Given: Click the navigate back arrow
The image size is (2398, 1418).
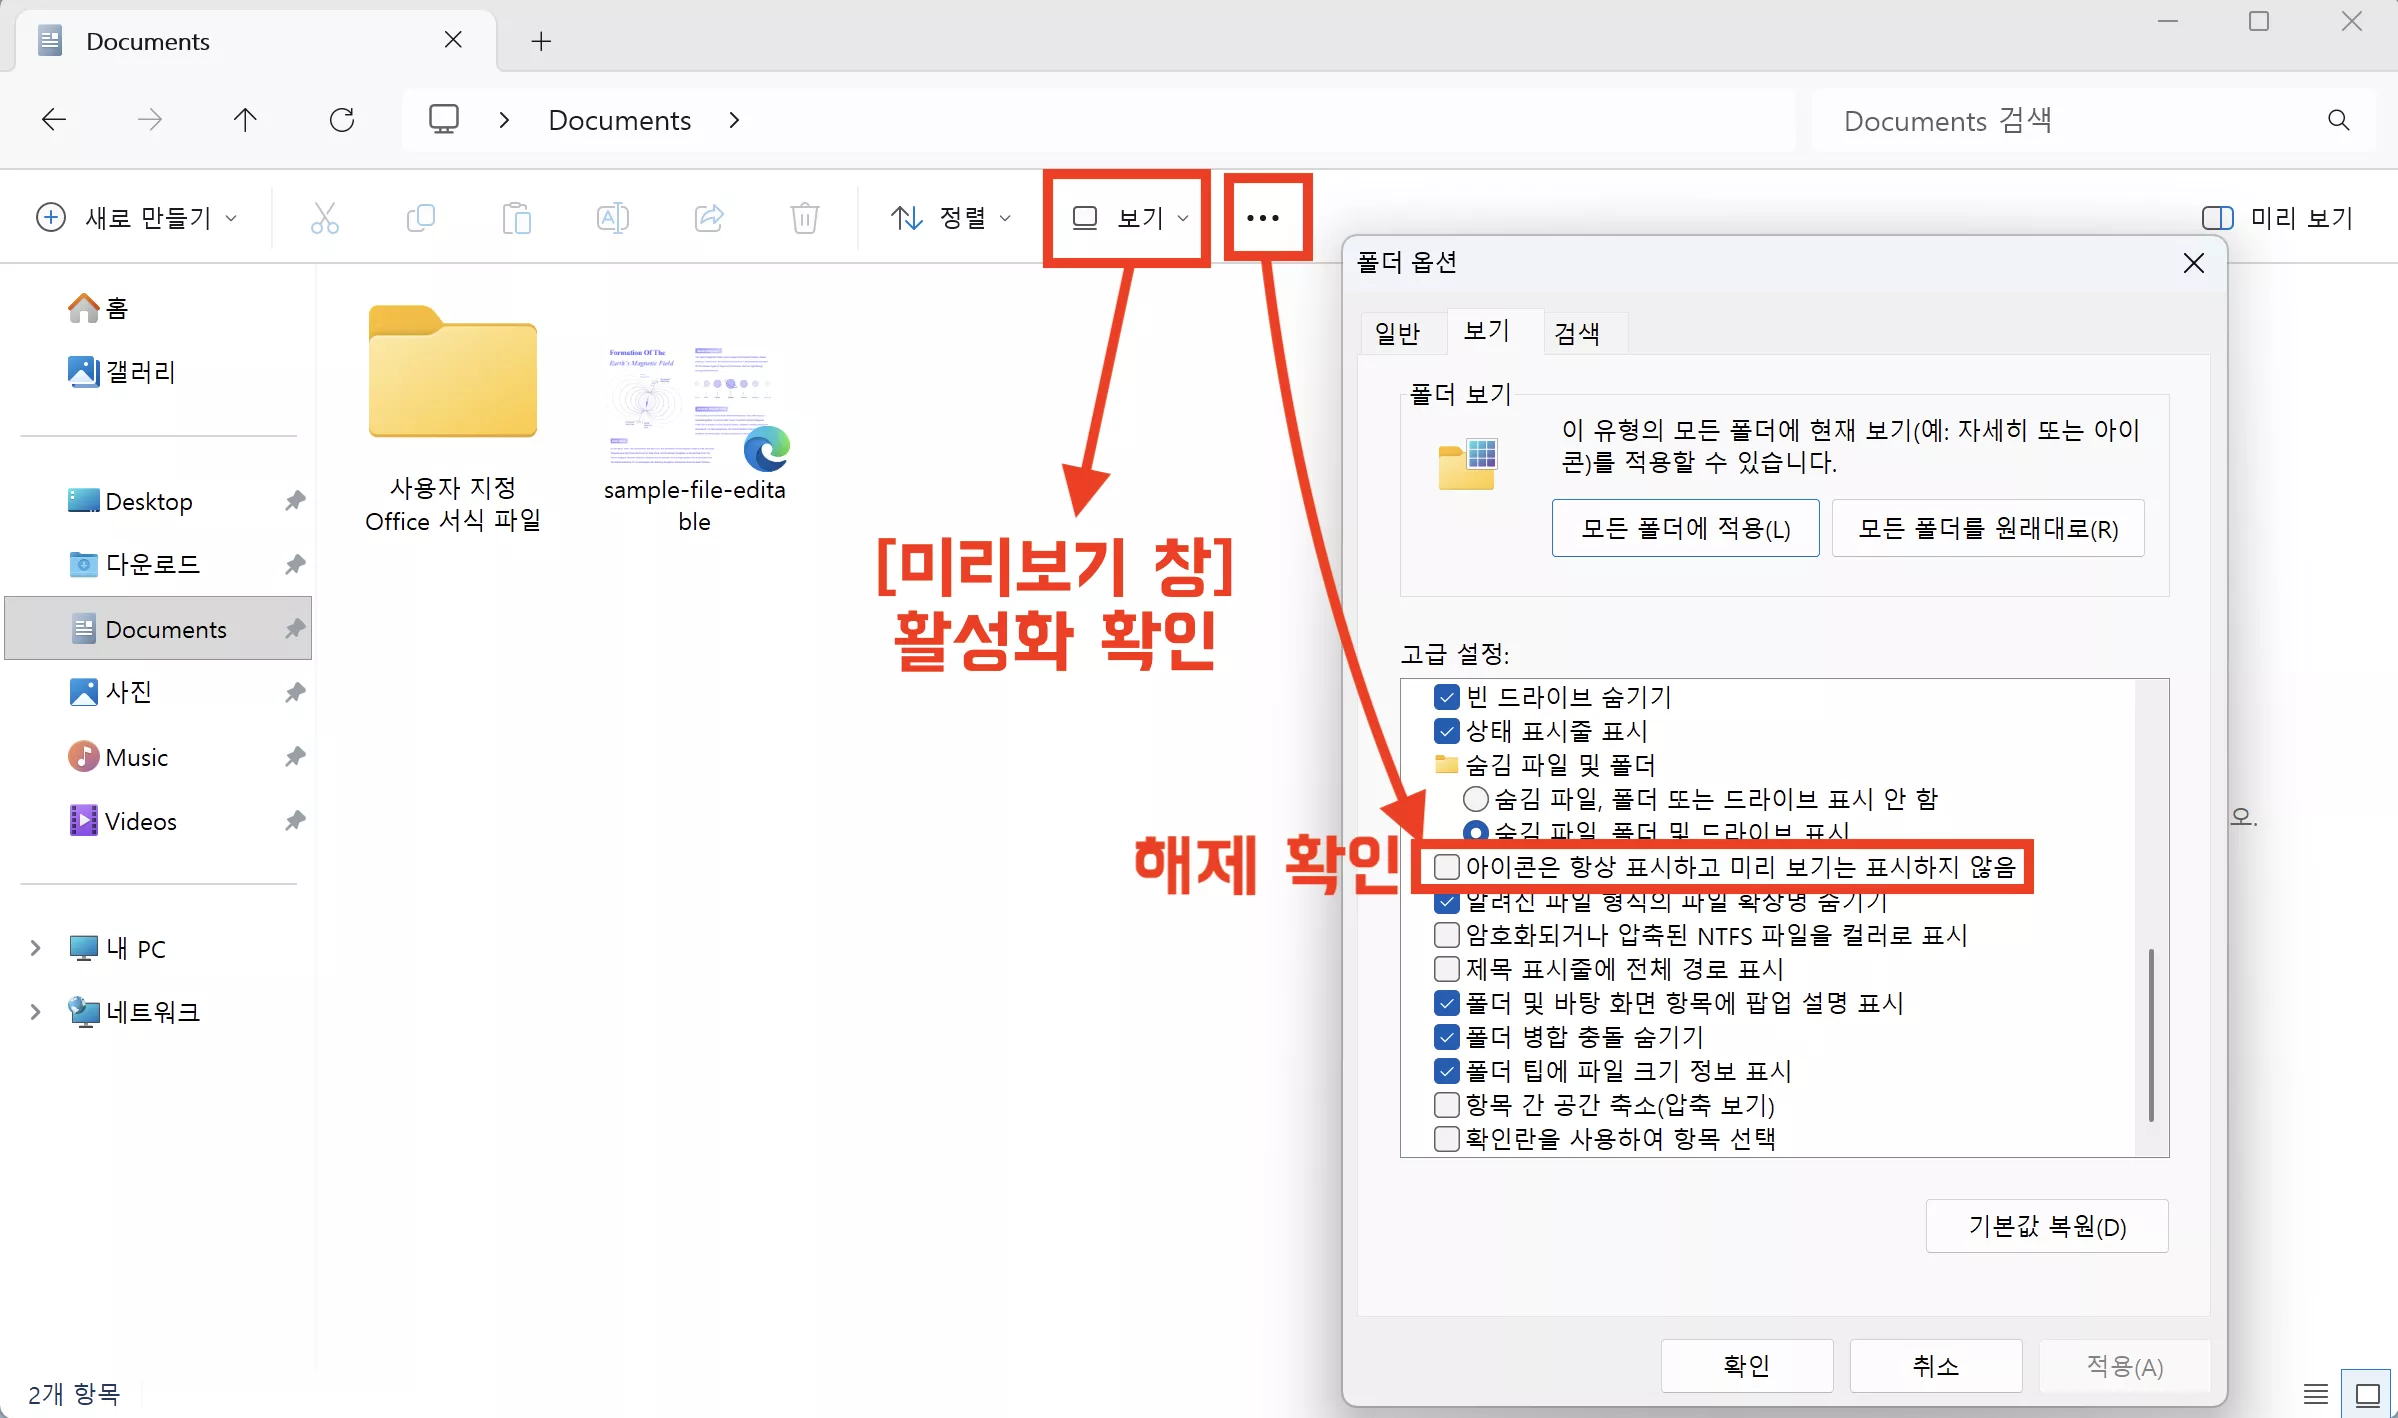Looking at the screenshot, I should pos(53,119).
